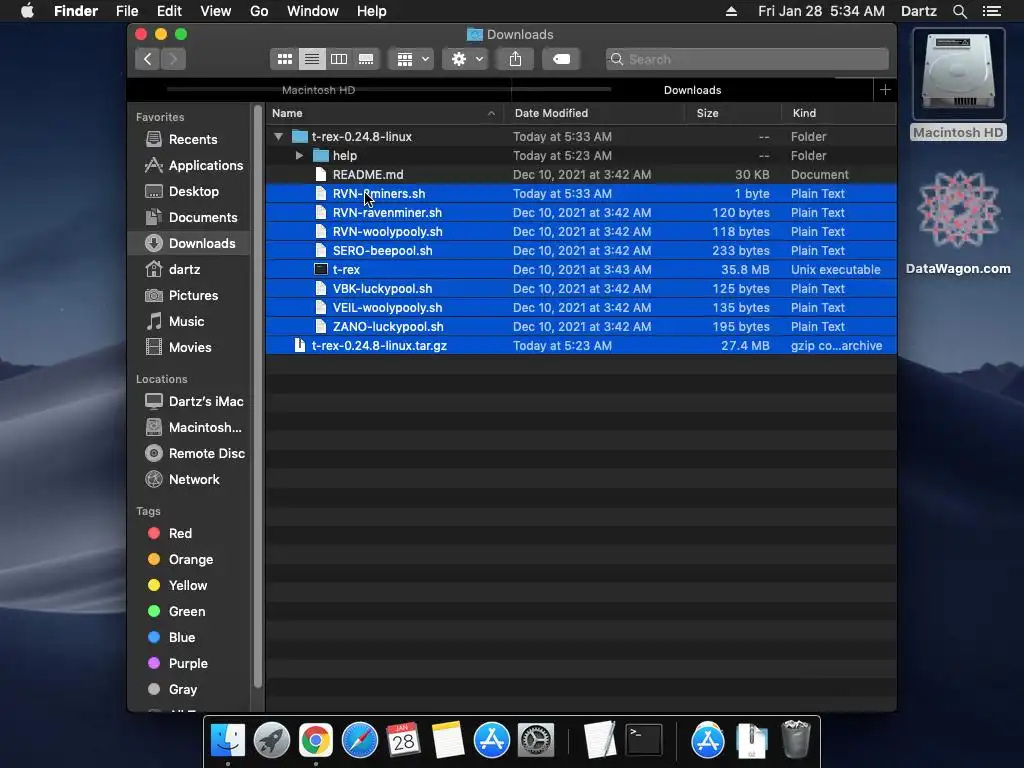Viewport: 1024px width, 768px height.
Task: Open Spotlight search in menu bar
Action: coord(959,11)
